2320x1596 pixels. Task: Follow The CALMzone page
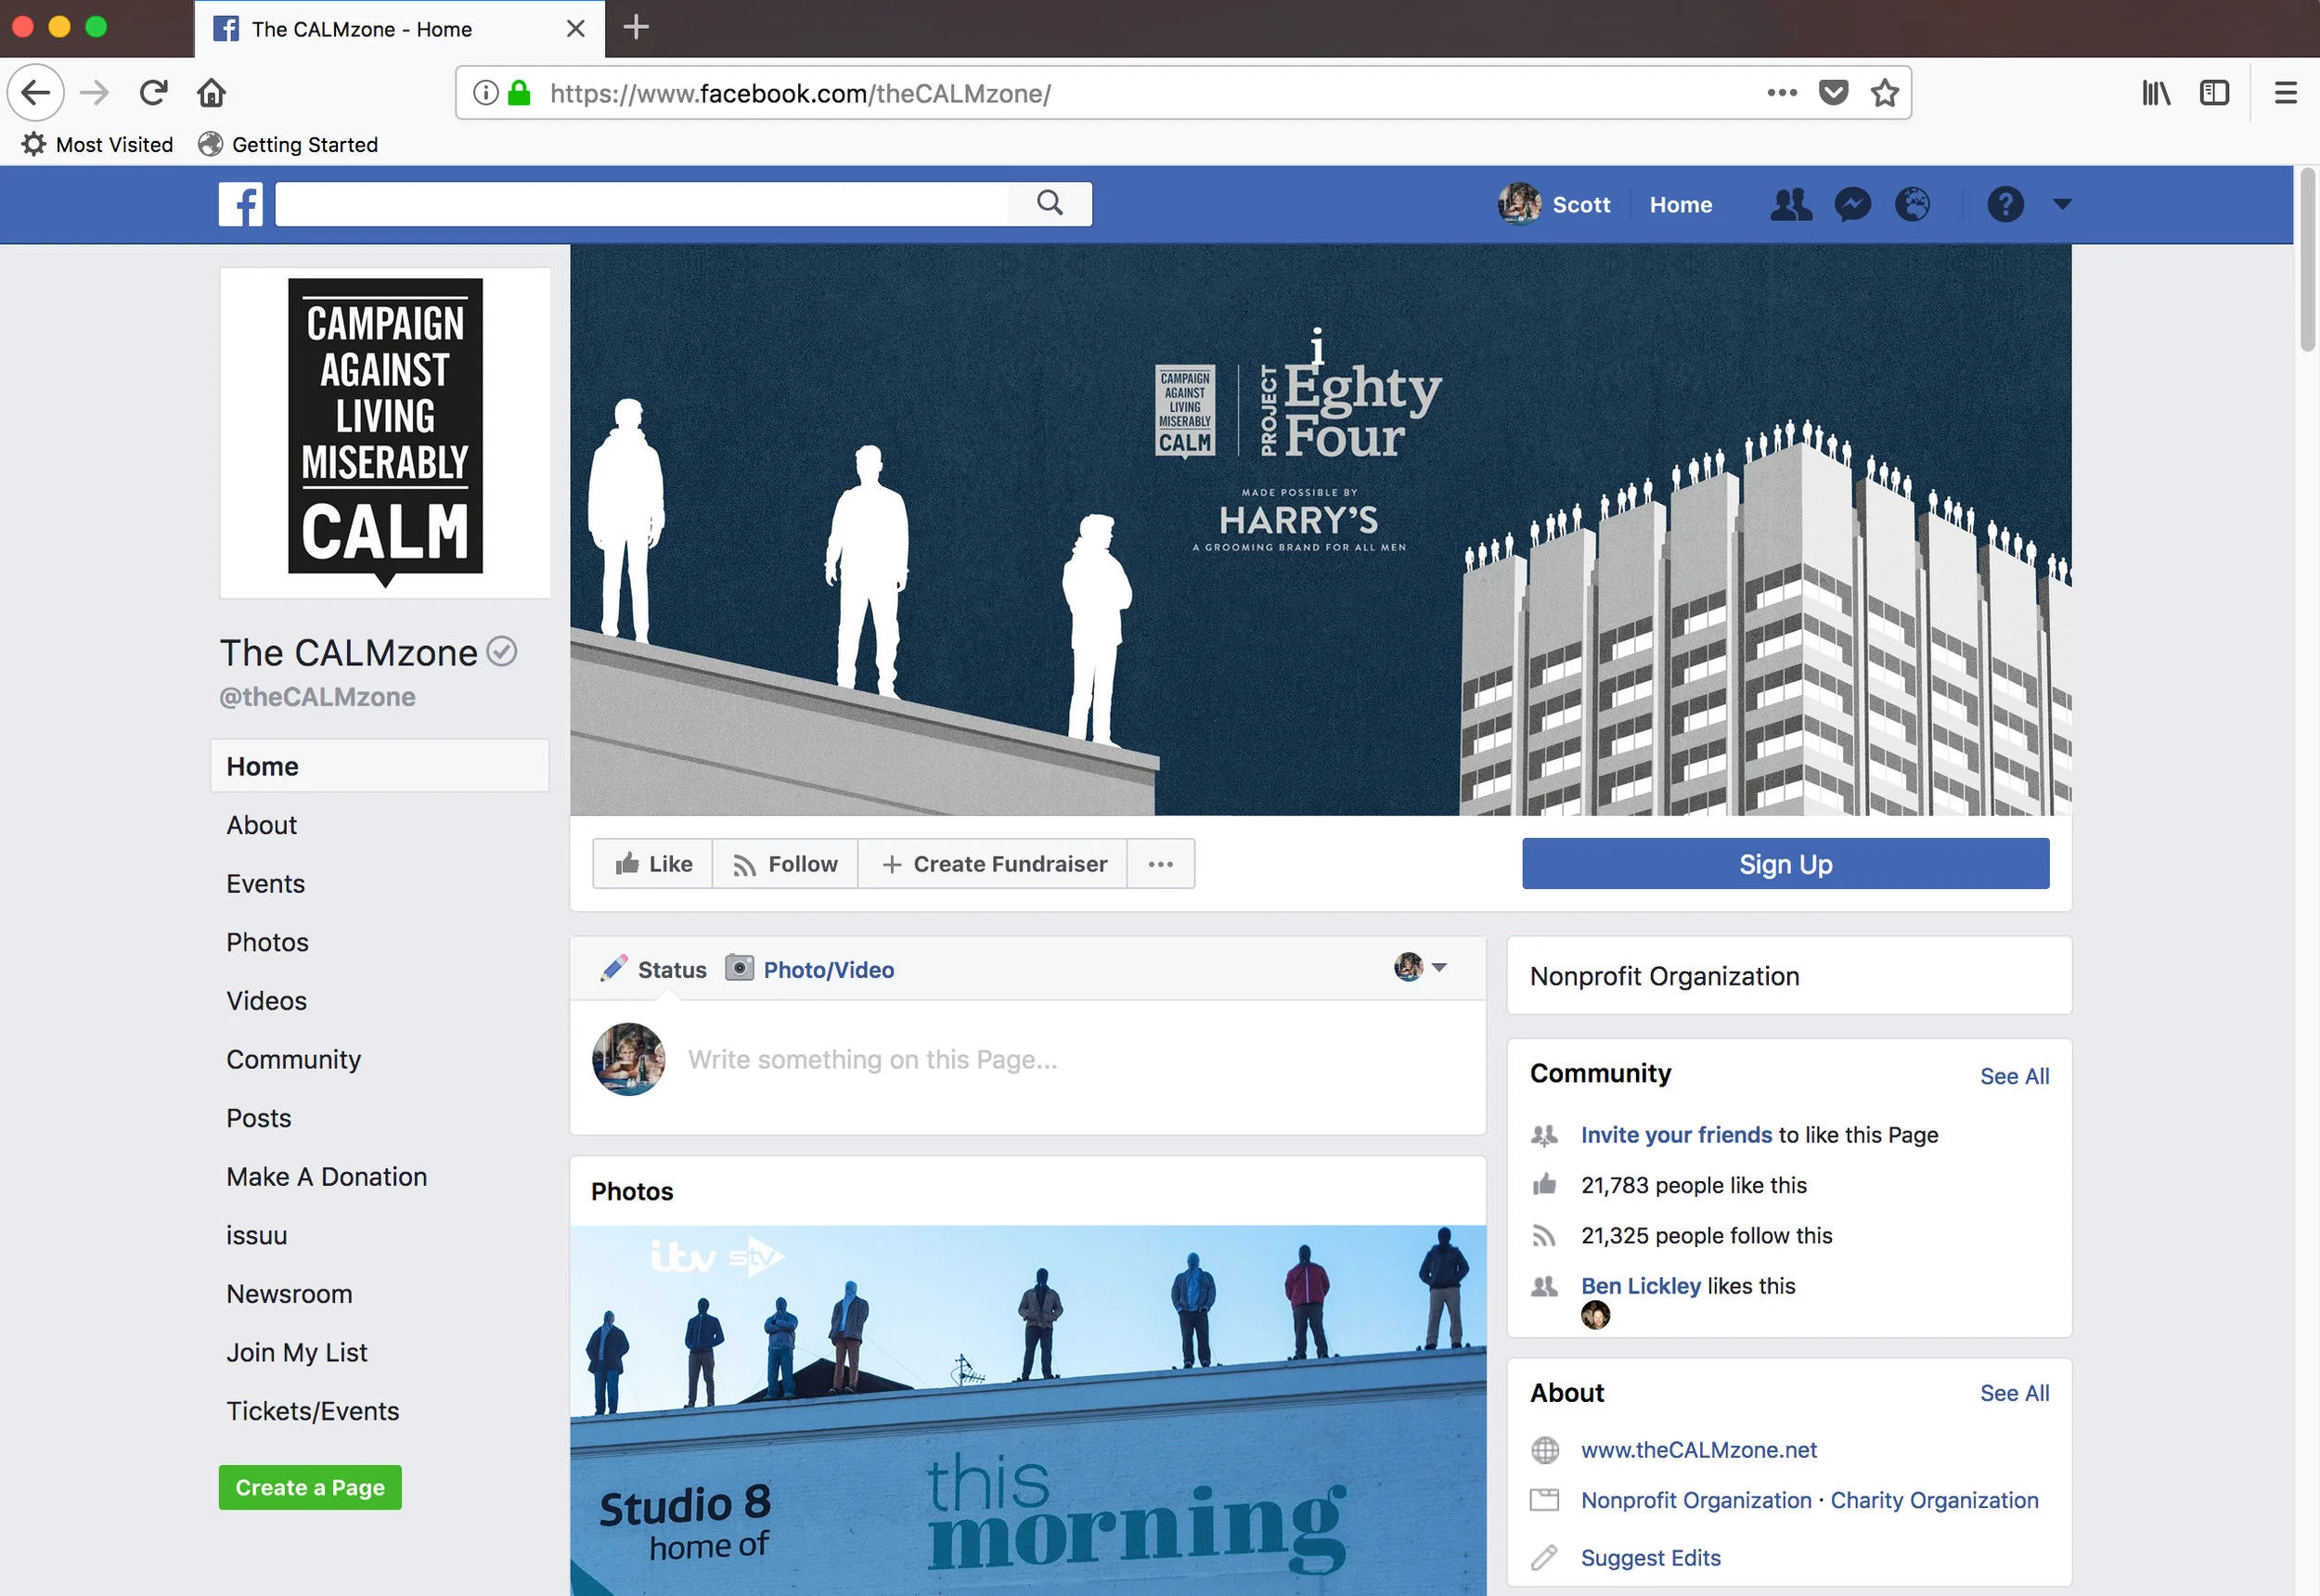(786, 863)
